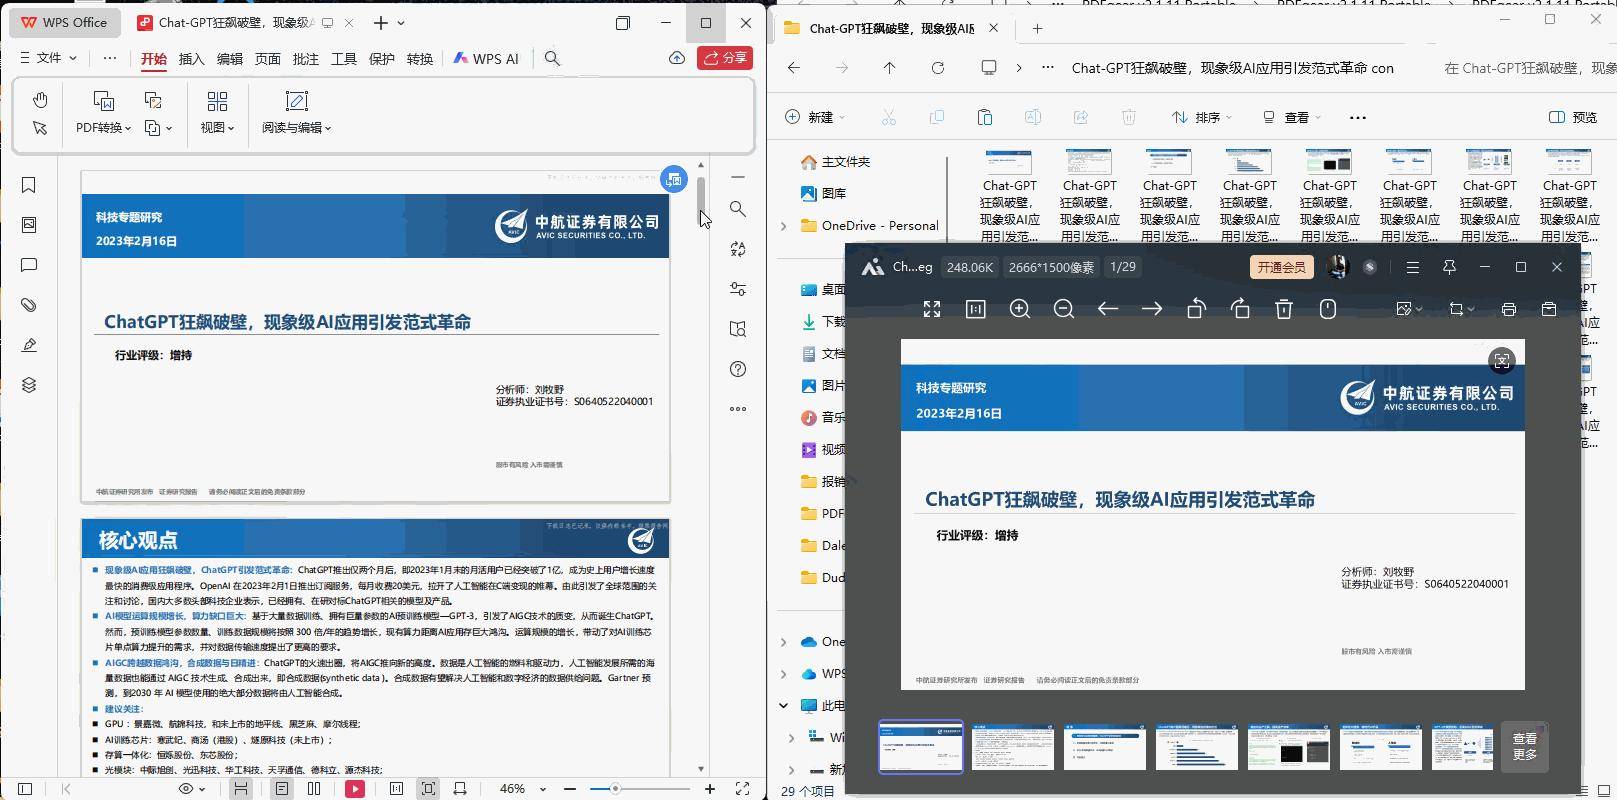Open the 视图 dropdown in WPS toolbar
Screen dimensions: 1617x800
pyautogui.click(x=217, y=128)
